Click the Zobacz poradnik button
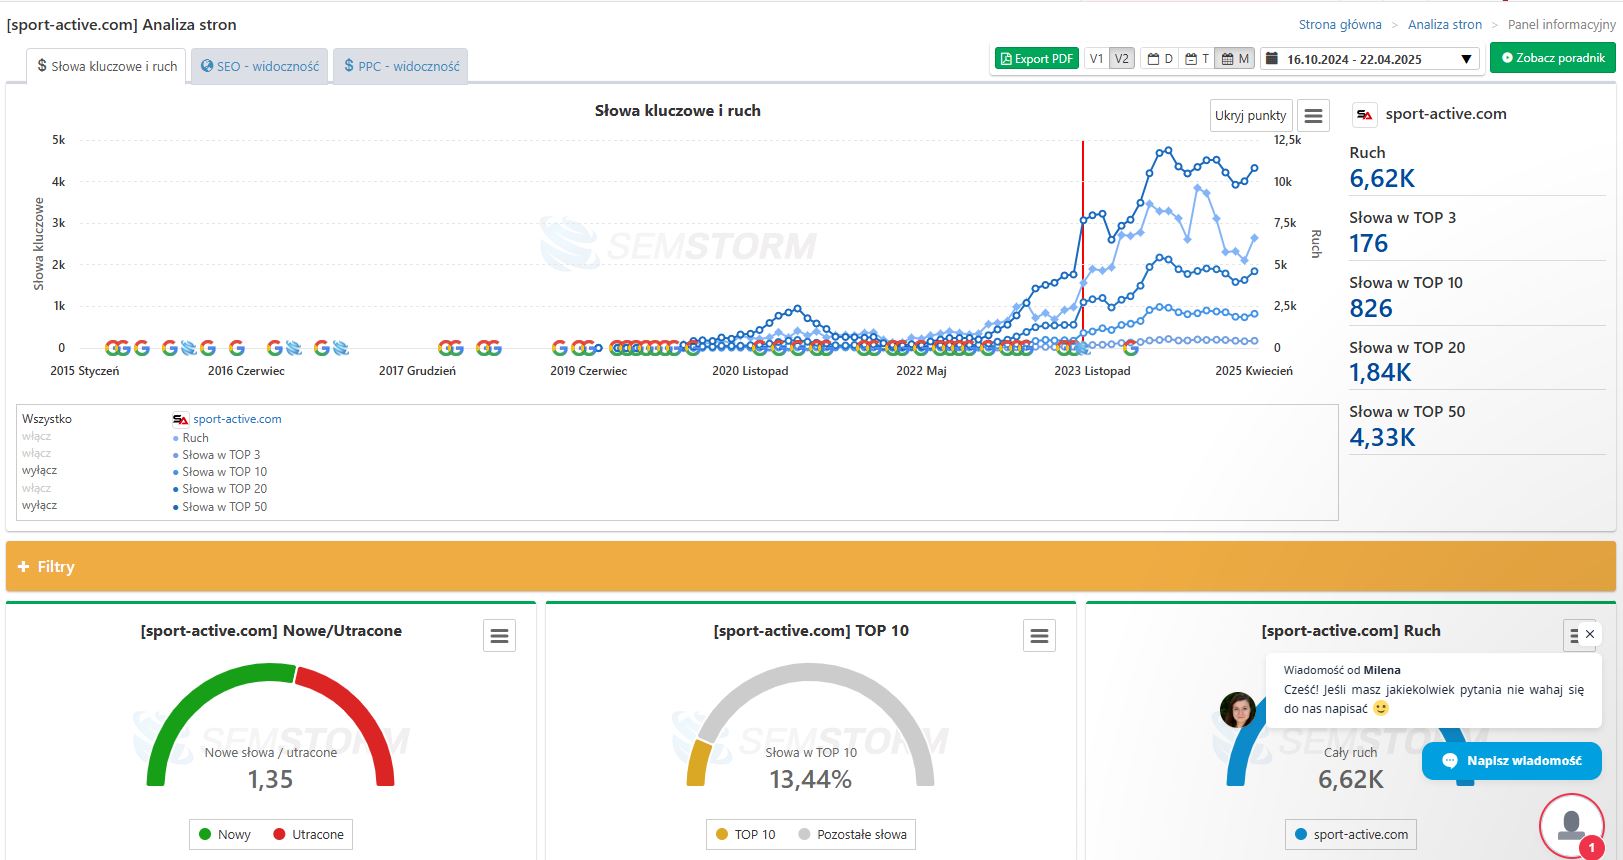 pyautogui.click(x=1553, y=58)
